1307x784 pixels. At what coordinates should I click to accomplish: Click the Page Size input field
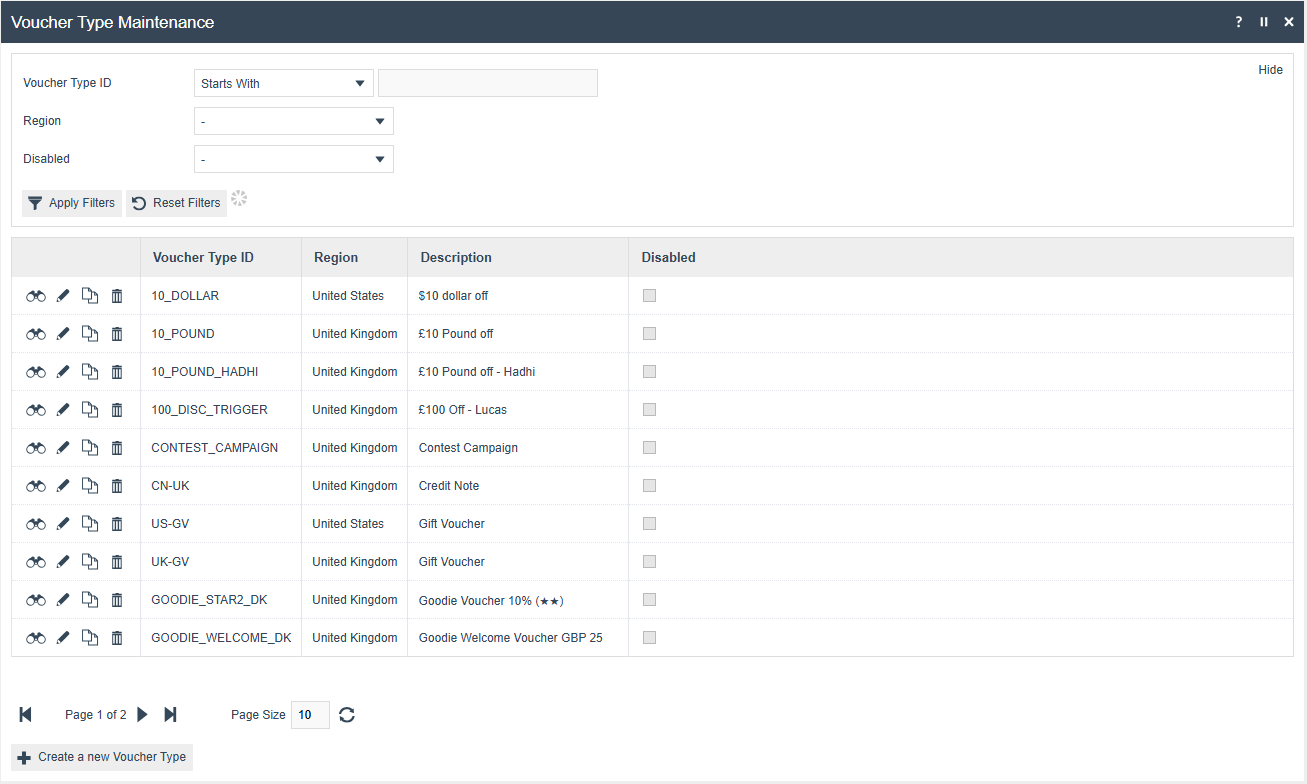coord(310,715)
